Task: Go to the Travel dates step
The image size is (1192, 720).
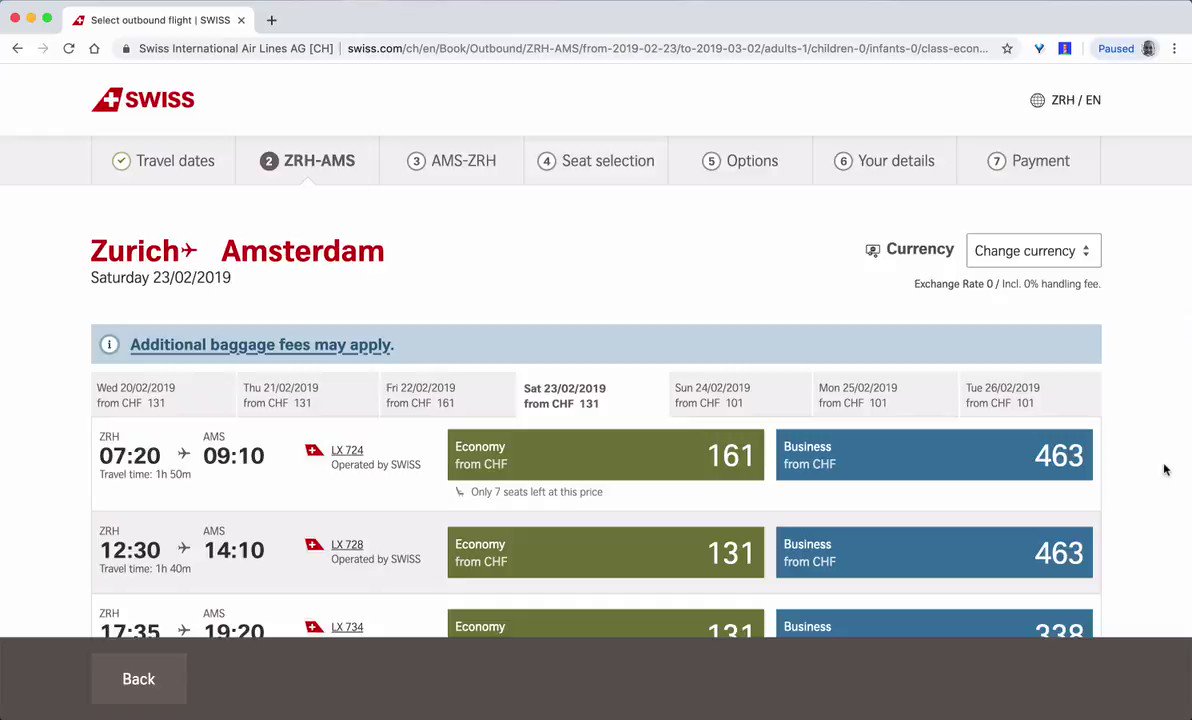Action: (x=163, y=161)
